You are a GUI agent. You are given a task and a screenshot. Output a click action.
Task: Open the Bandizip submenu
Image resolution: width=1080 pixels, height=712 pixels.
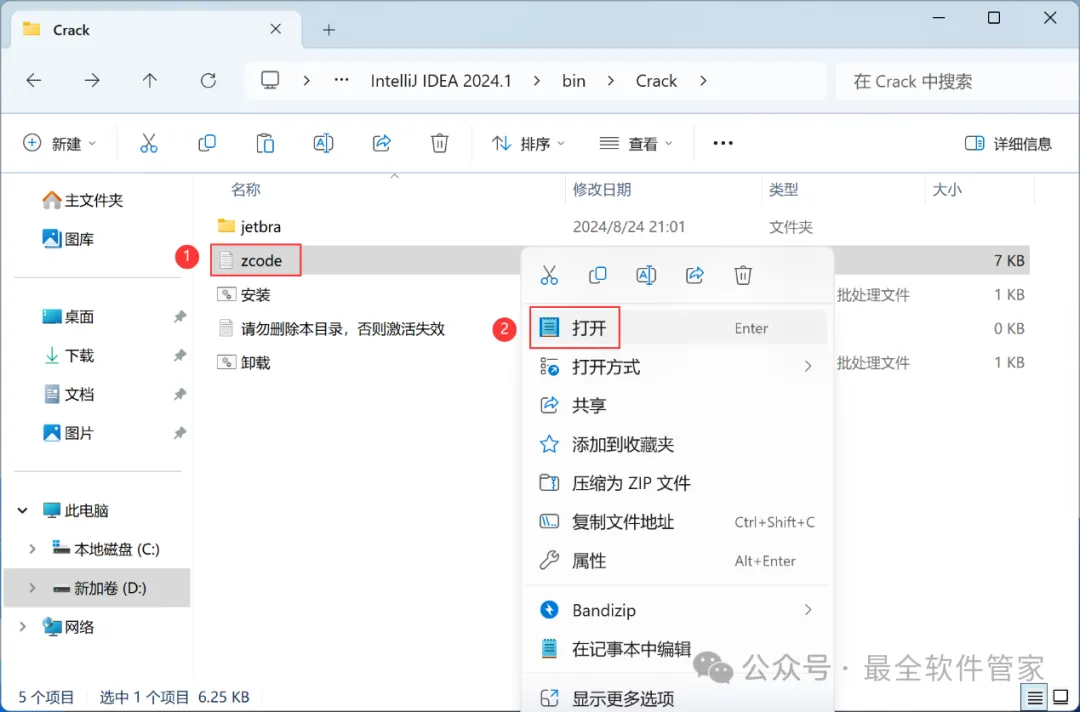coord(678,610)
